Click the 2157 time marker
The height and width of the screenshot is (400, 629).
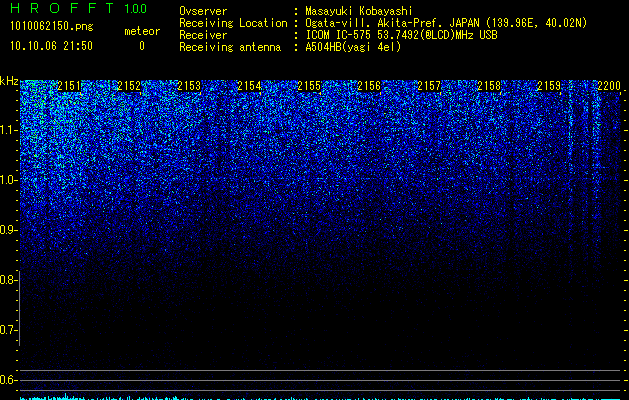(x=429, y=86)
